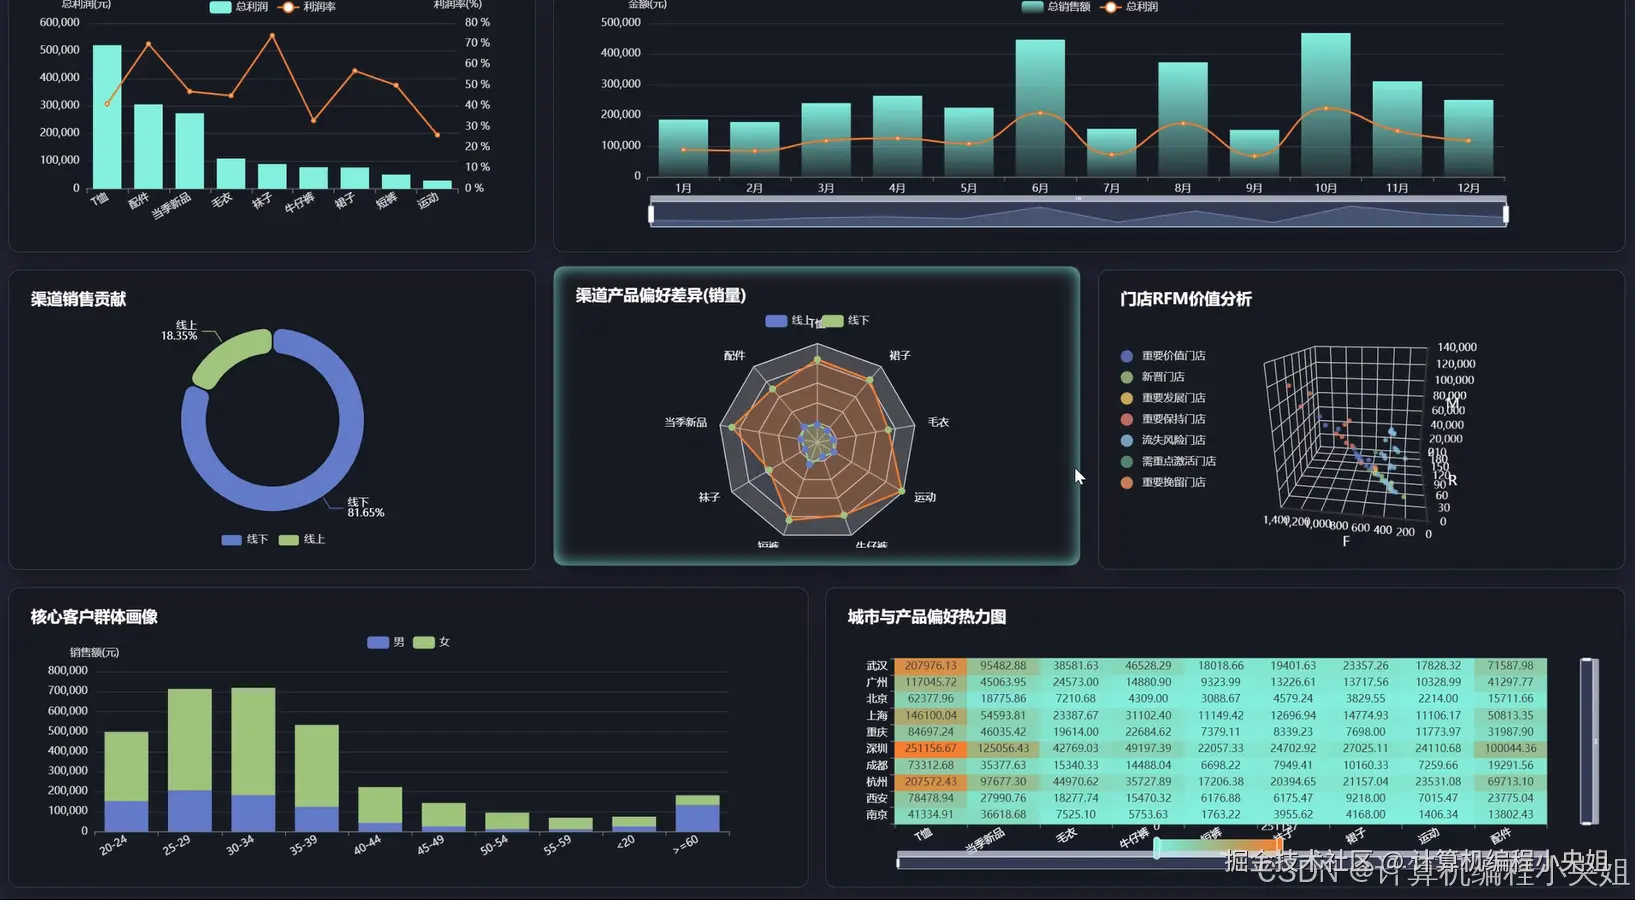The width and height of the screenshot is (1635, 900).
Task: Click 核心客户群体画像 panel title
Action: pos(94,617)
